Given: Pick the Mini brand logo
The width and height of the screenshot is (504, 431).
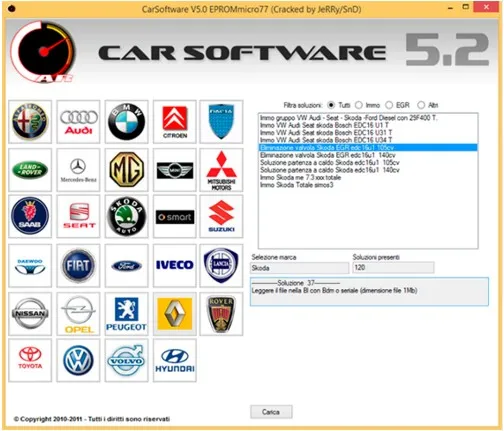Looking at the screenshot, I should [x=175, y=170].
